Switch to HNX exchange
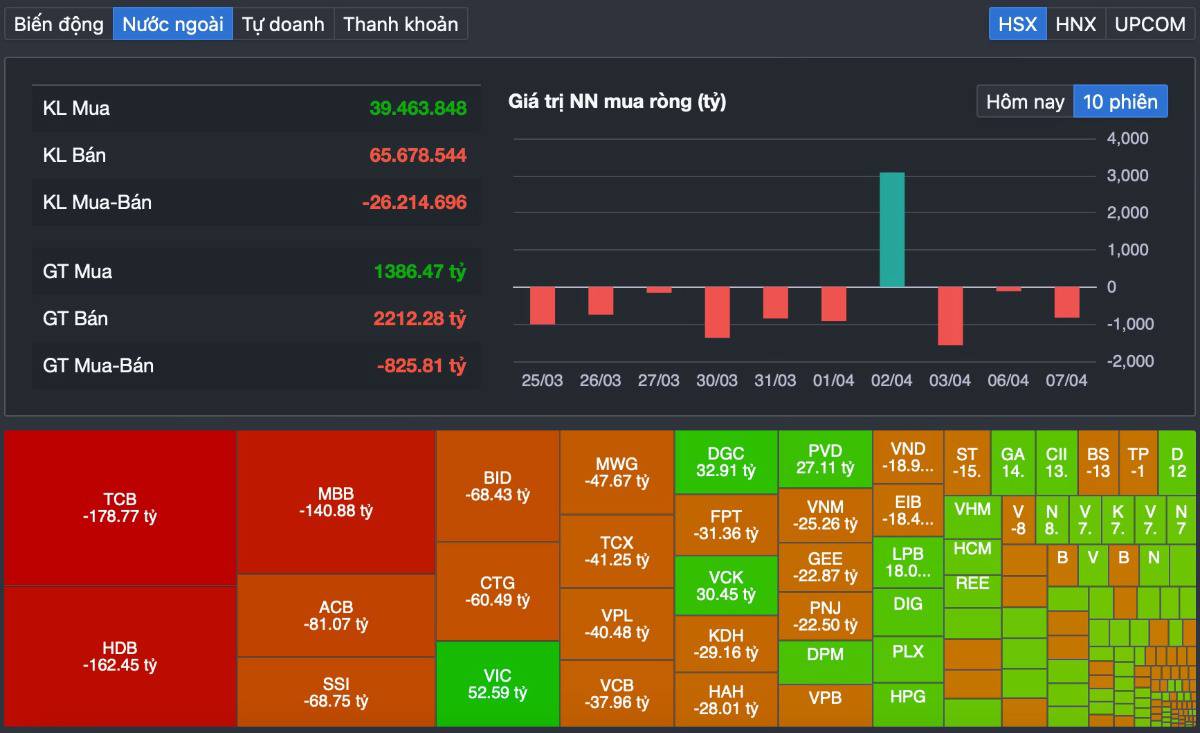The width and height of the screenshot is (1200, 733). (1076, 24)
